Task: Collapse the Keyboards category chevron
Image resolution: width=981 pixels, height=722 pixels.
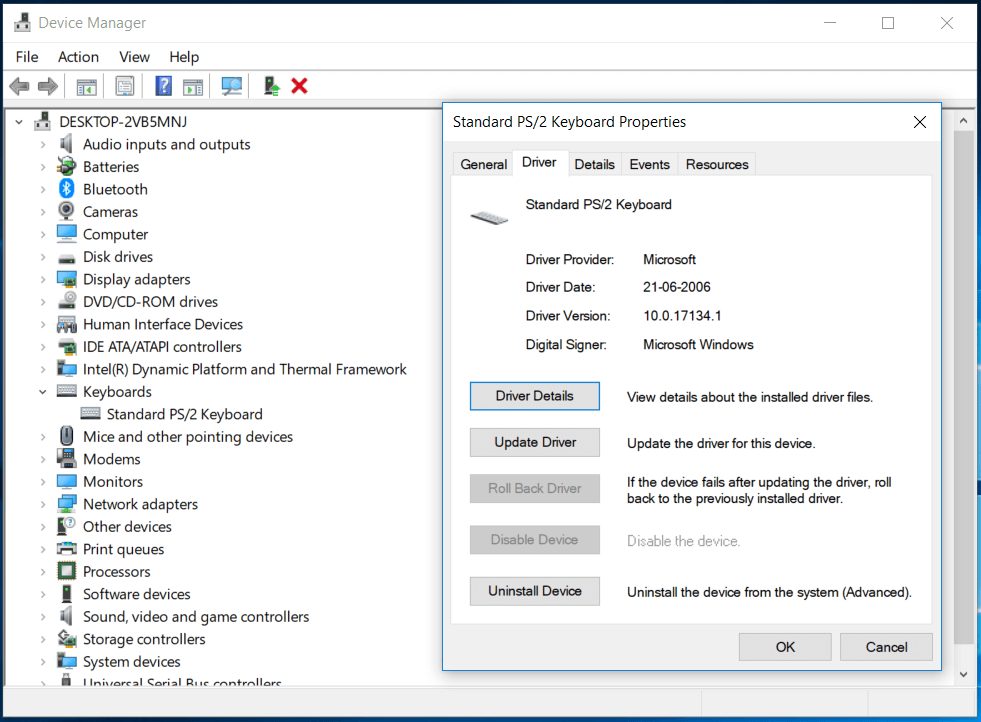Action: pyautogui.click(x=43, y=392)
